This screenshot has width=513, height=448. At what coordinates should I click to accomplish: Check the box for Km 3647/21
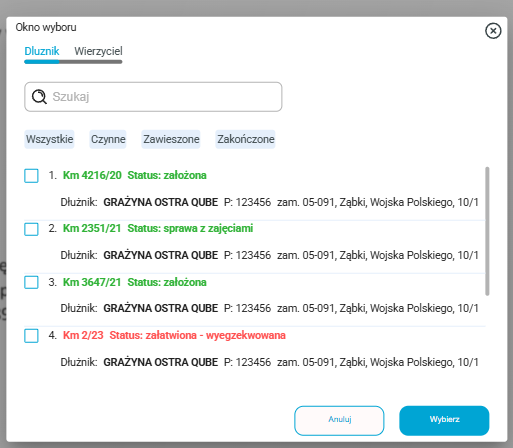(31, 282)
